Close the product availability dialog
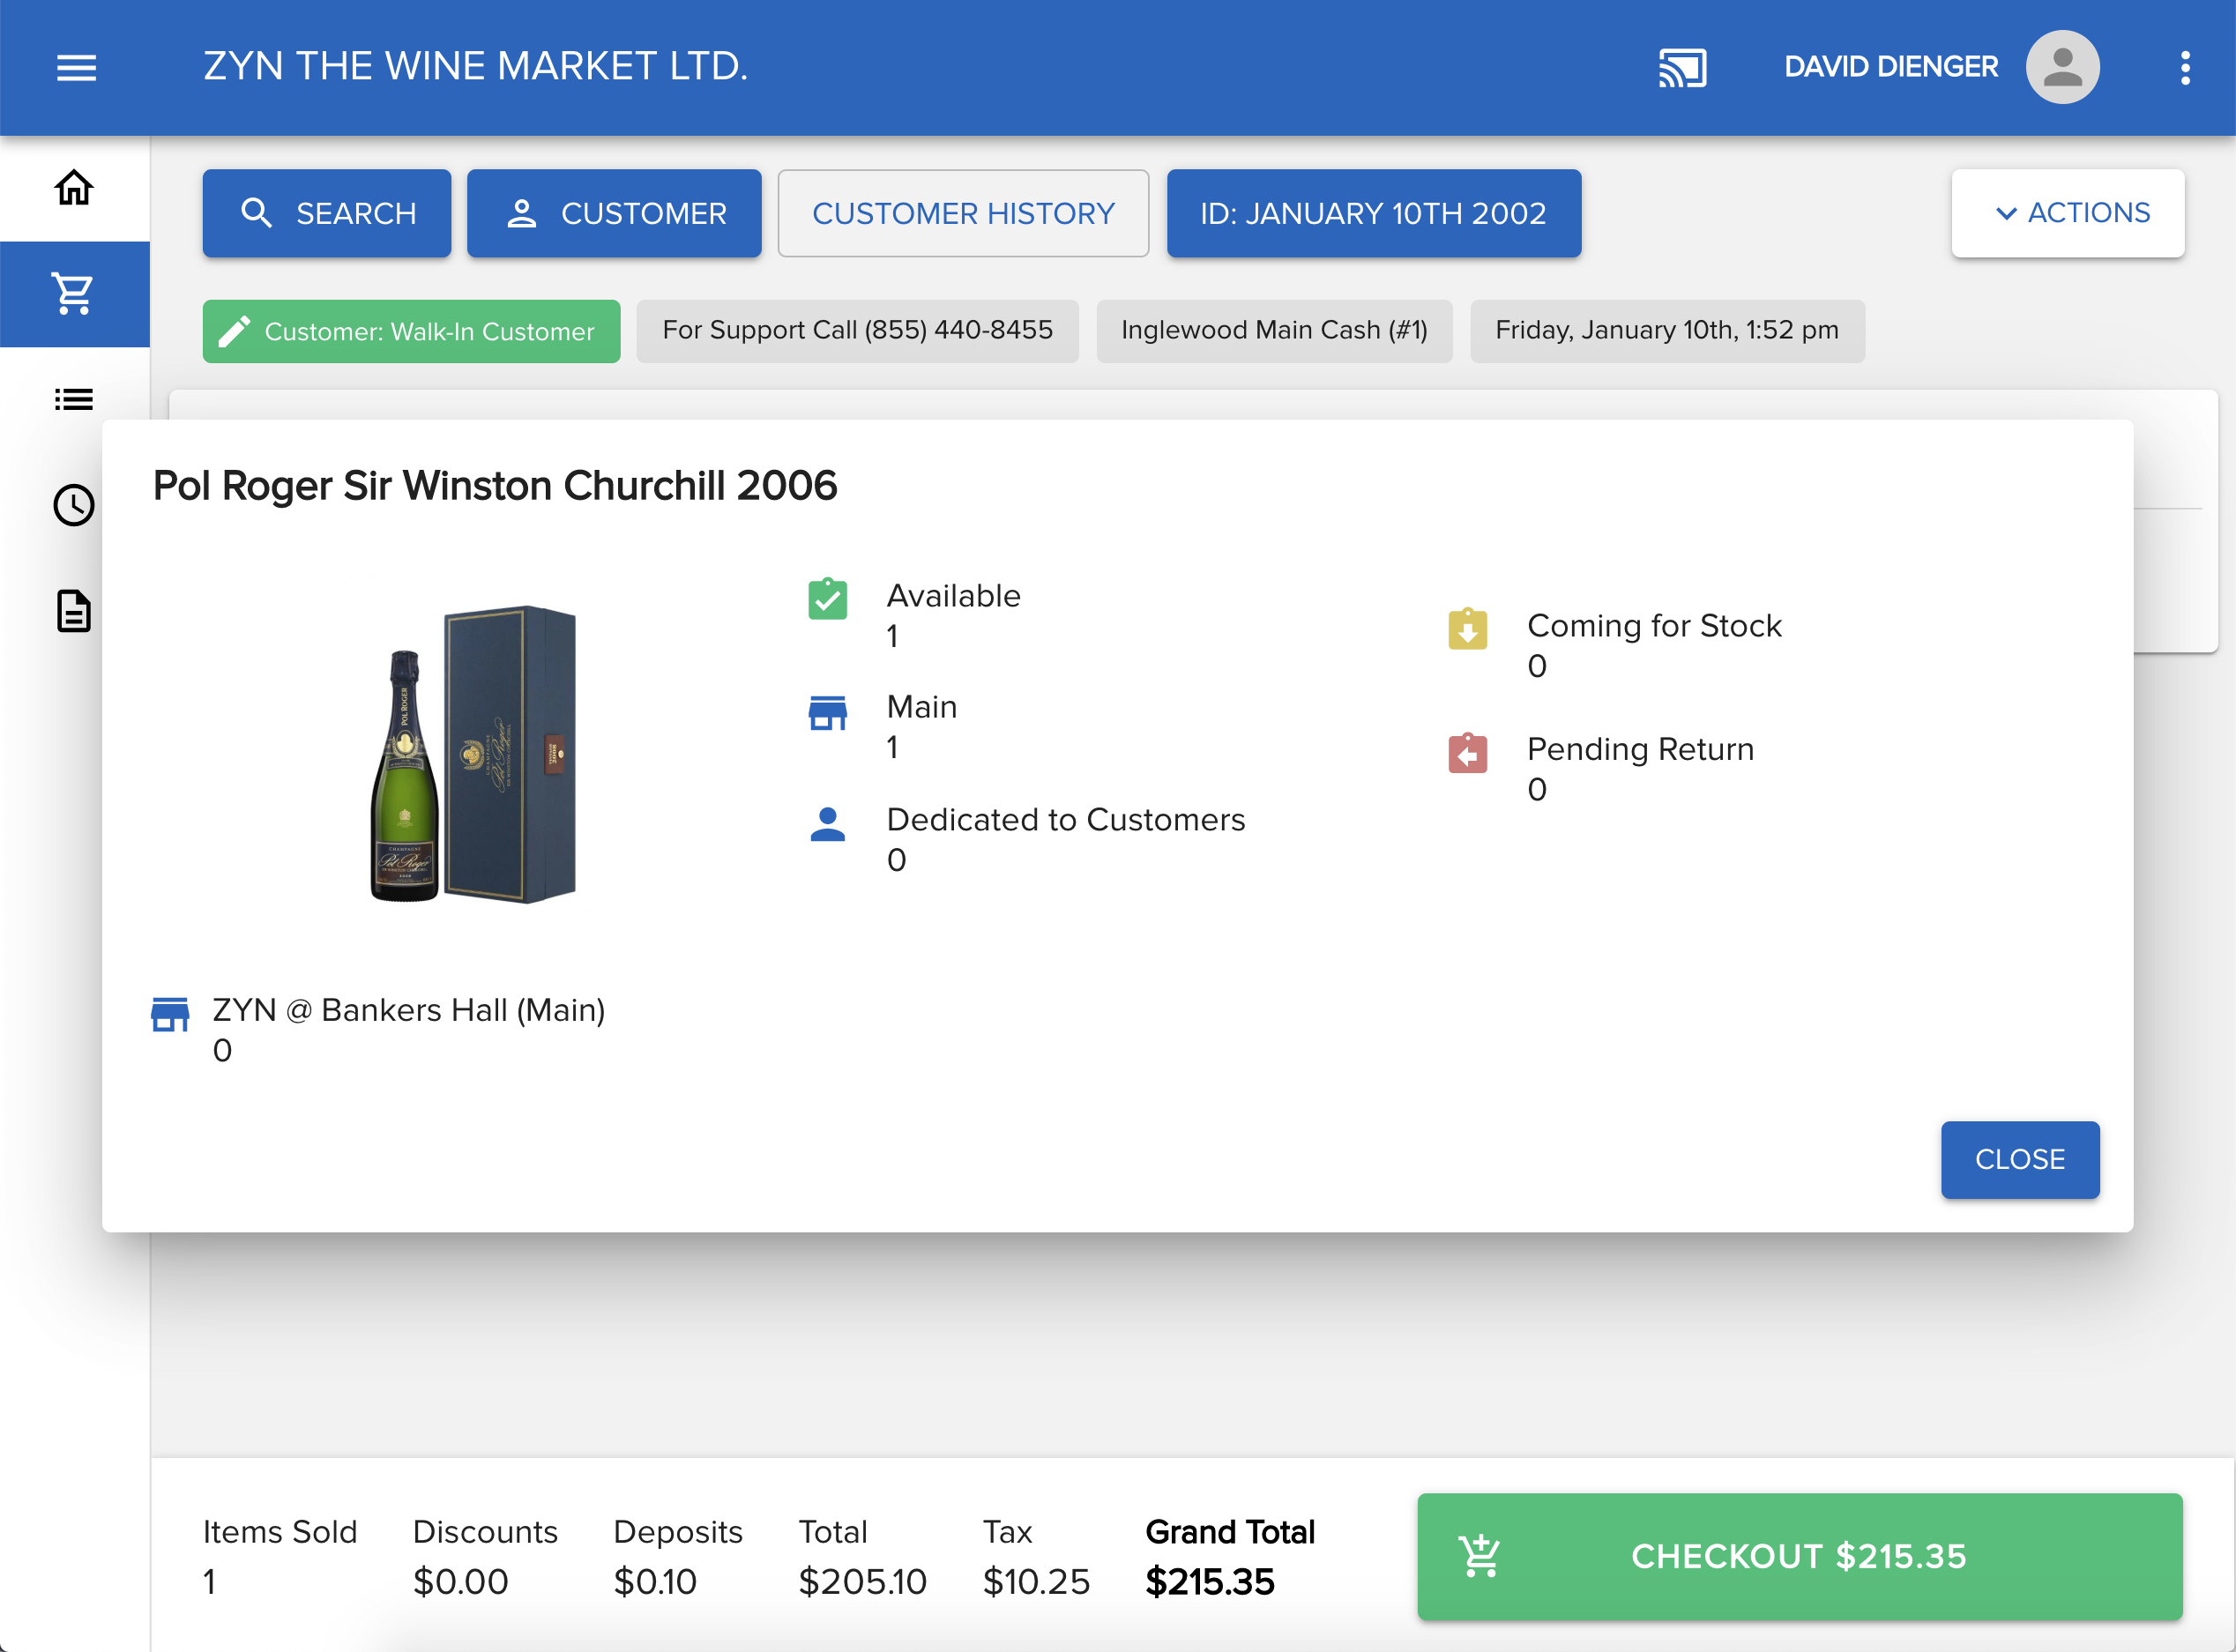The height and width of the screenshot is (1652, 2236). click(2019, 1159)
